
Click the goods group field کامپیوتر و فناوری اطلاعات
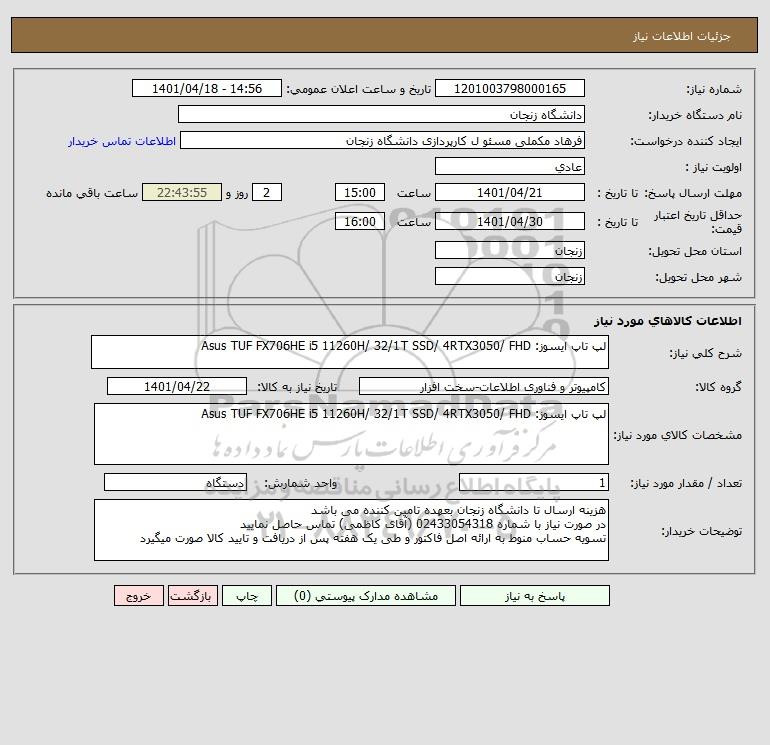(484, 386)
